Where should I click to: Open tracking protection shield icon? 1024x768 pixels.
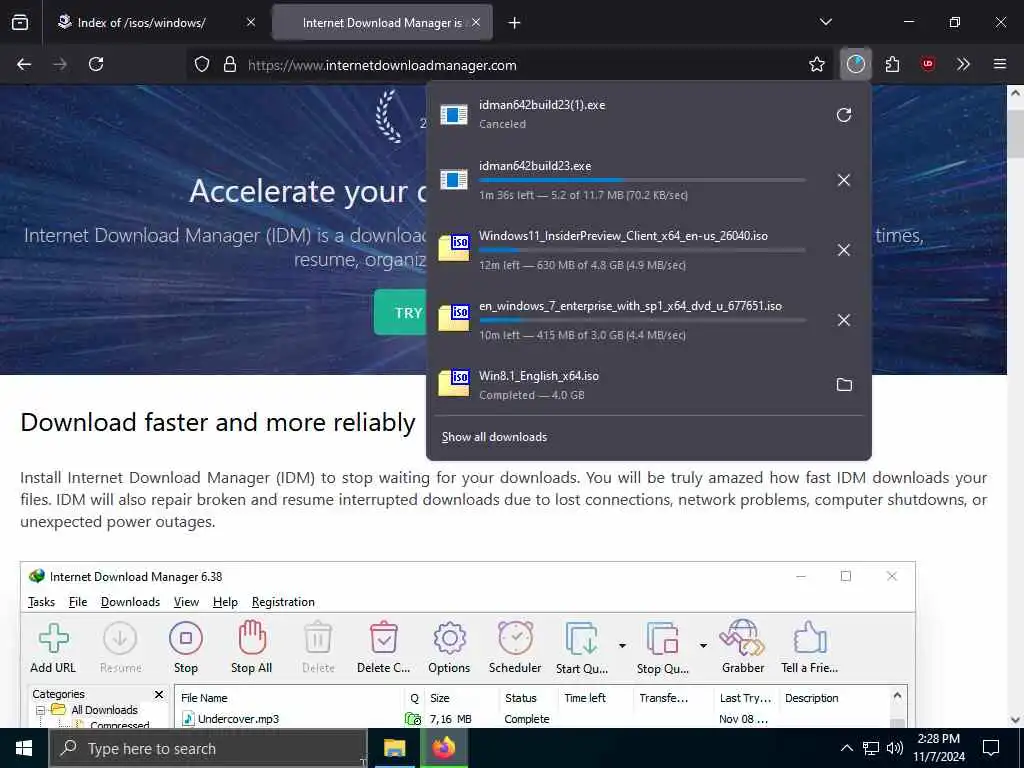point(202,65)
